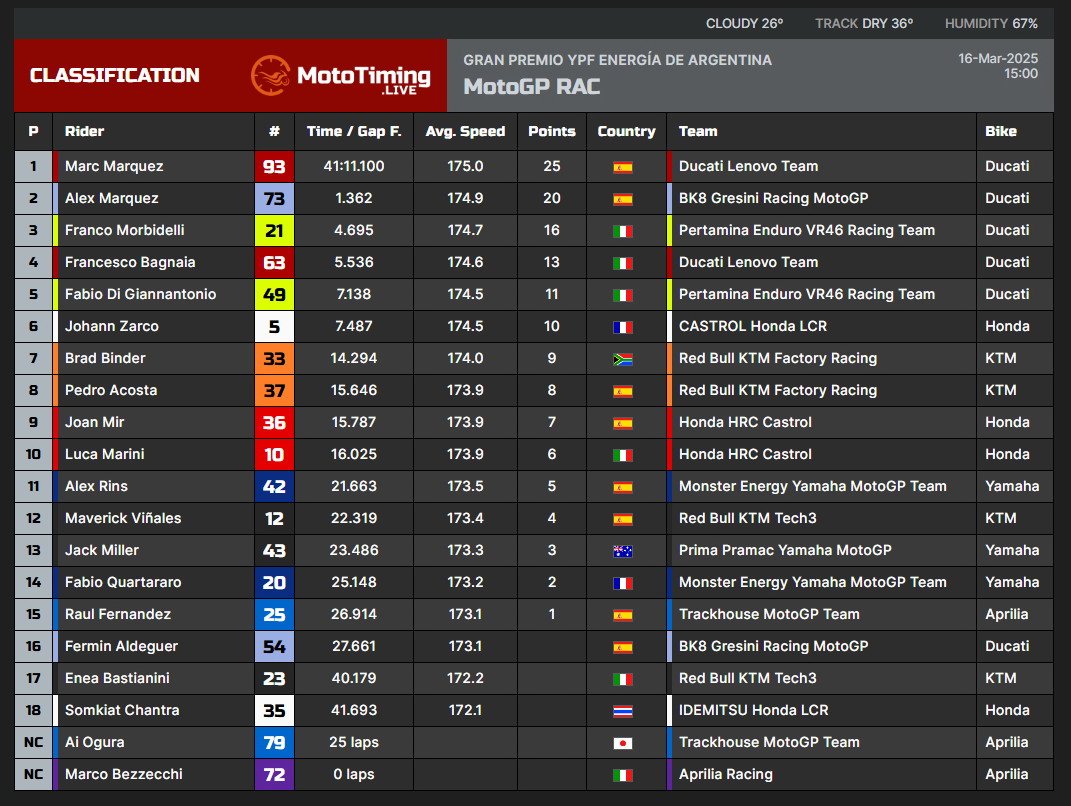Click the CLASSIFICATION title
Viewport: 1071px width, 806px height.
coord(115,75)
